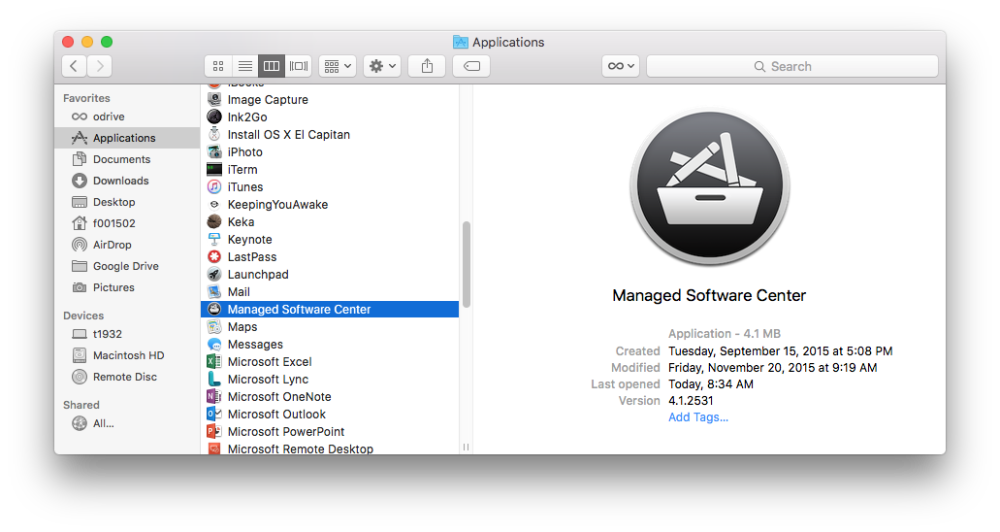The height and width of the screenshot is (532, 1000).
Task: Click the Keynote app icon
Action: [214, 239]
